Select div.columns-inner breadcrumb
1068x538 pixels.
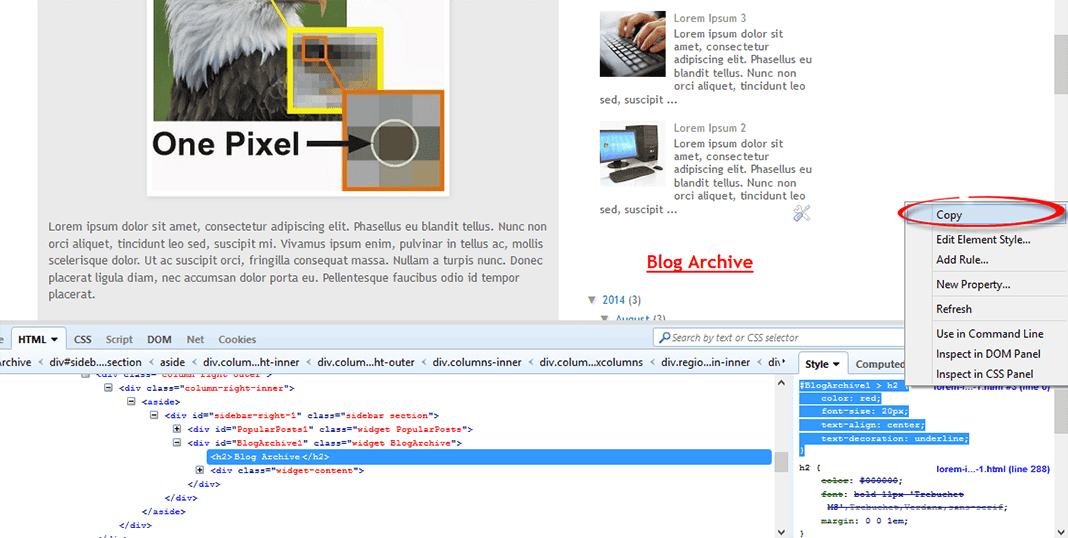coord(477,362)
